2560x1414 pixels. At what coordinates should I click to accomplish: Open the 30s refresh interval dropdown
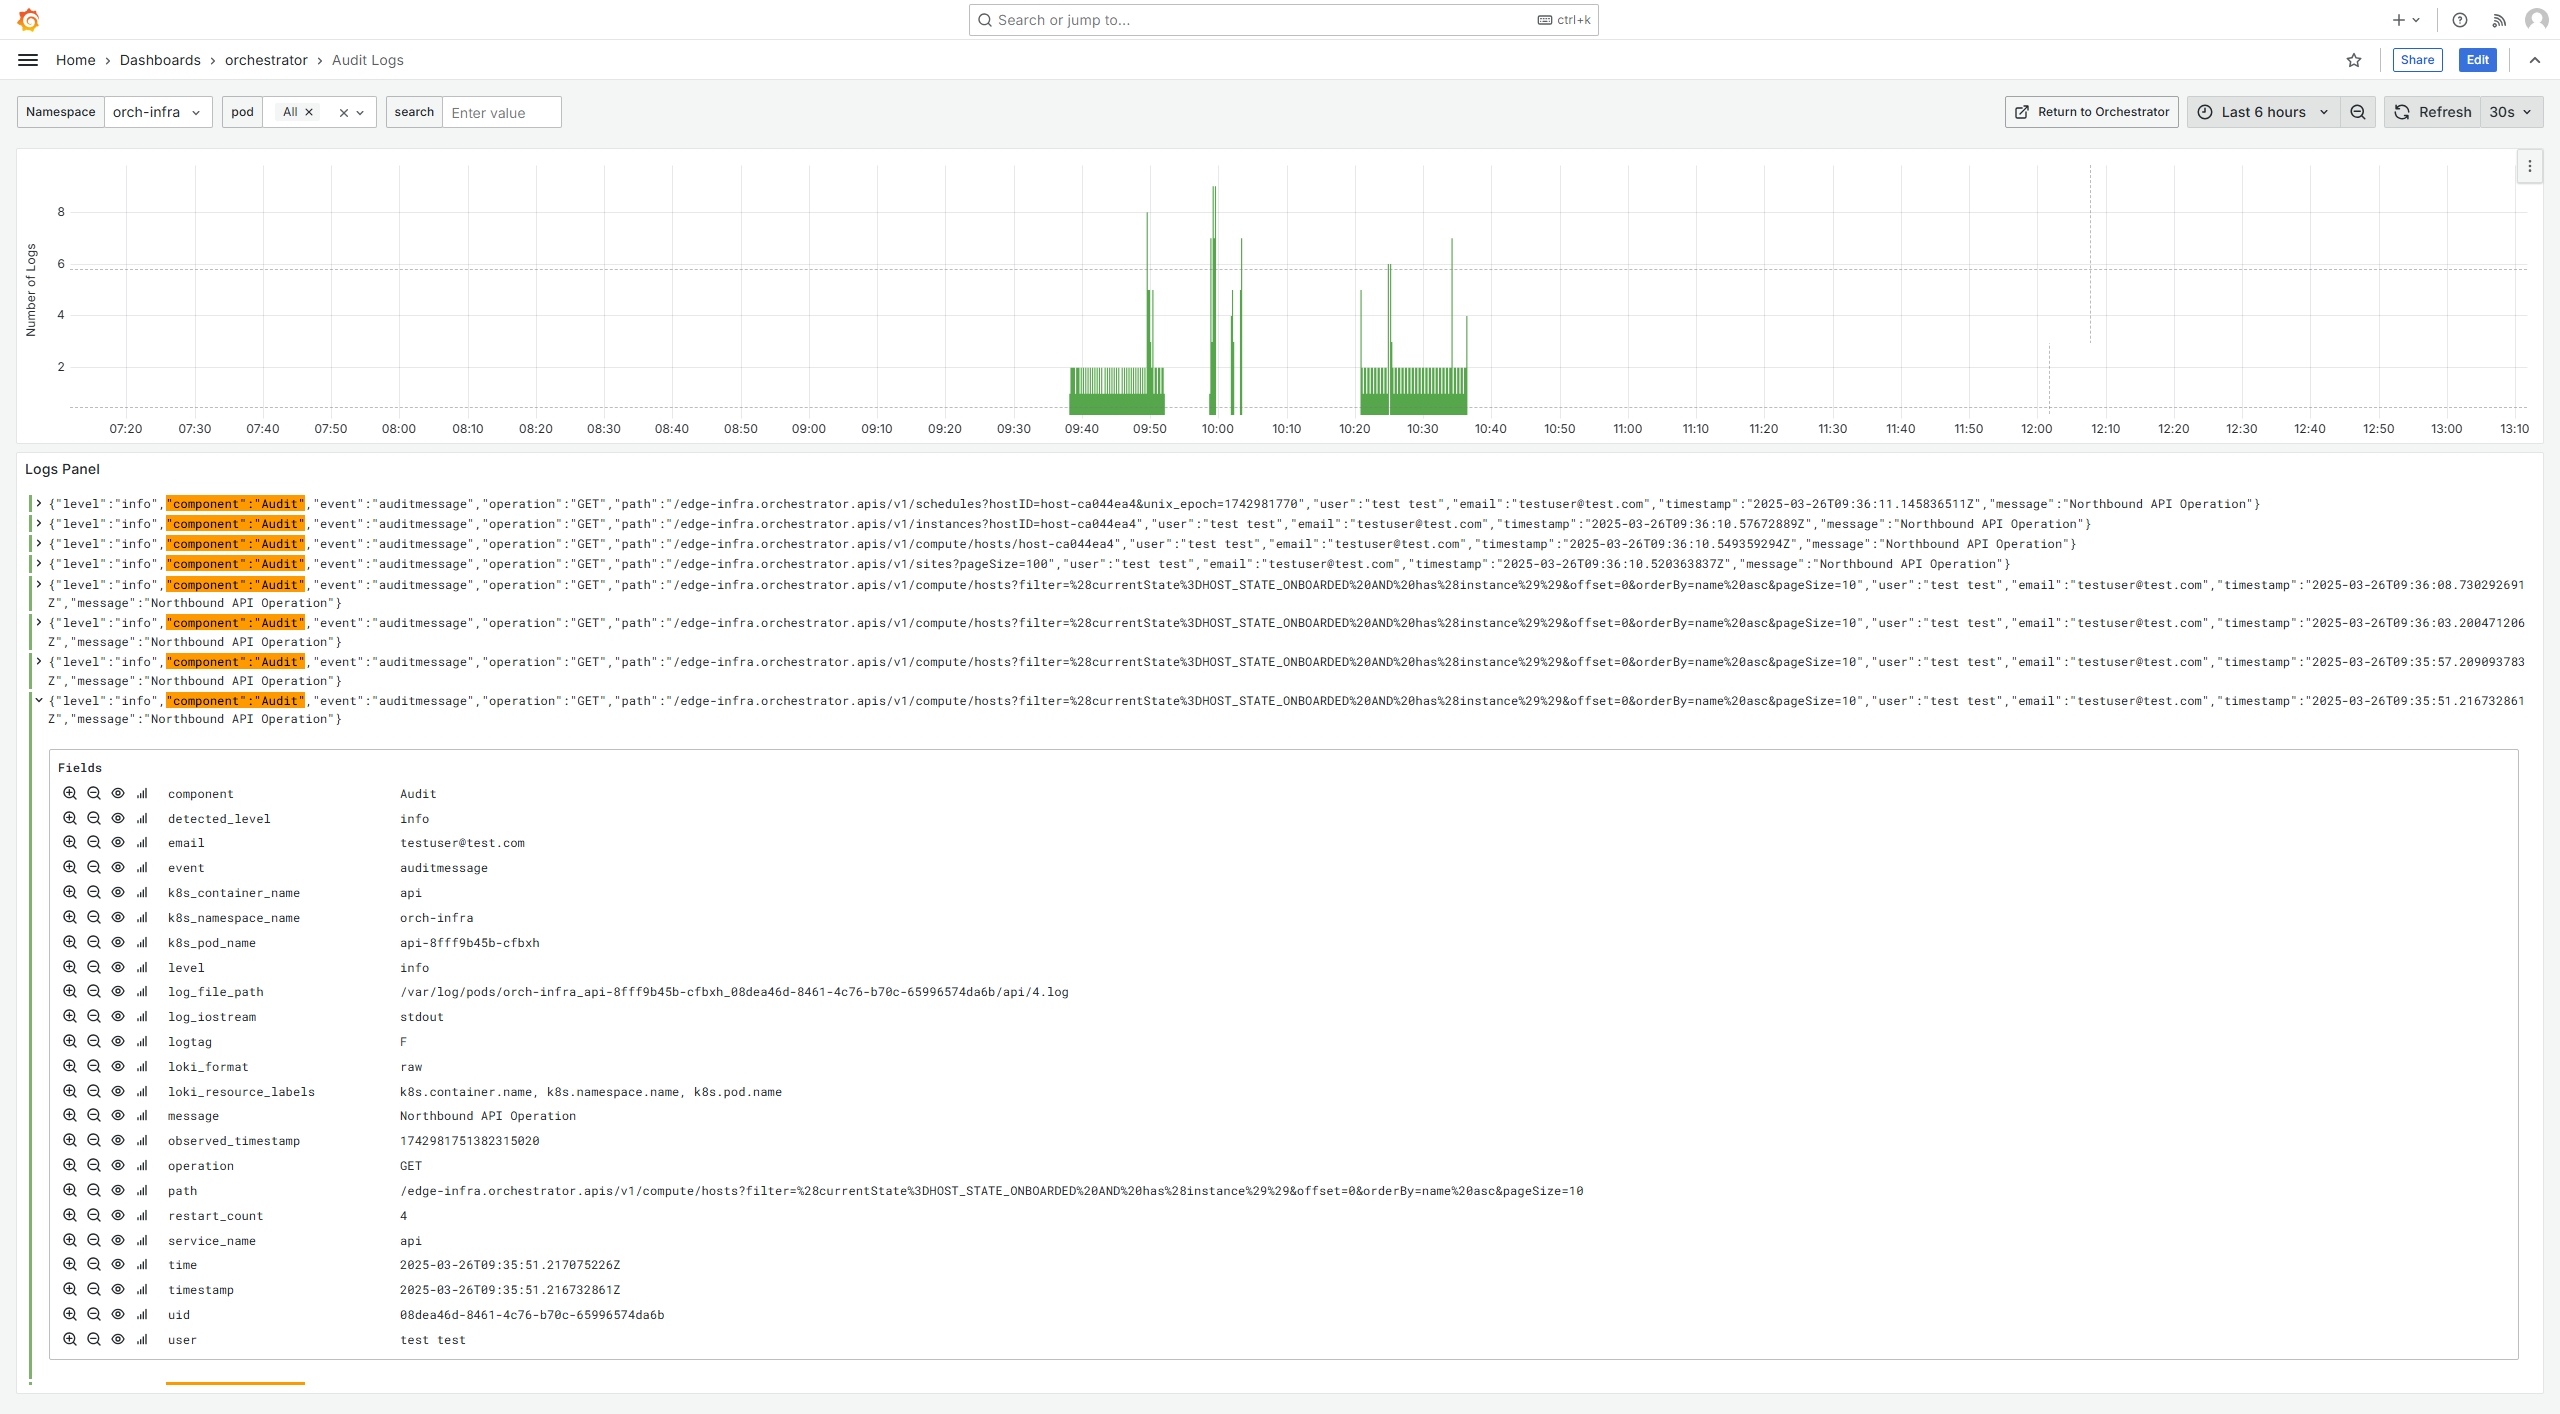coord(2510,112)
